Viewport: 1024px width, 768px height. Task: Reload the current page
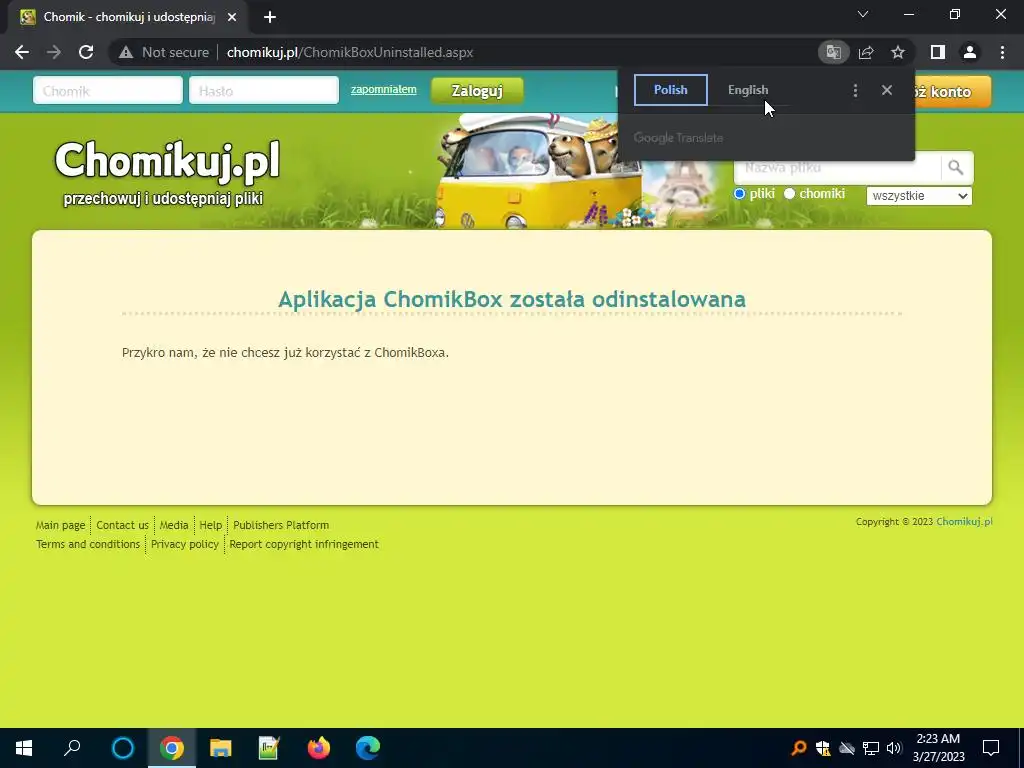point(86,52)
